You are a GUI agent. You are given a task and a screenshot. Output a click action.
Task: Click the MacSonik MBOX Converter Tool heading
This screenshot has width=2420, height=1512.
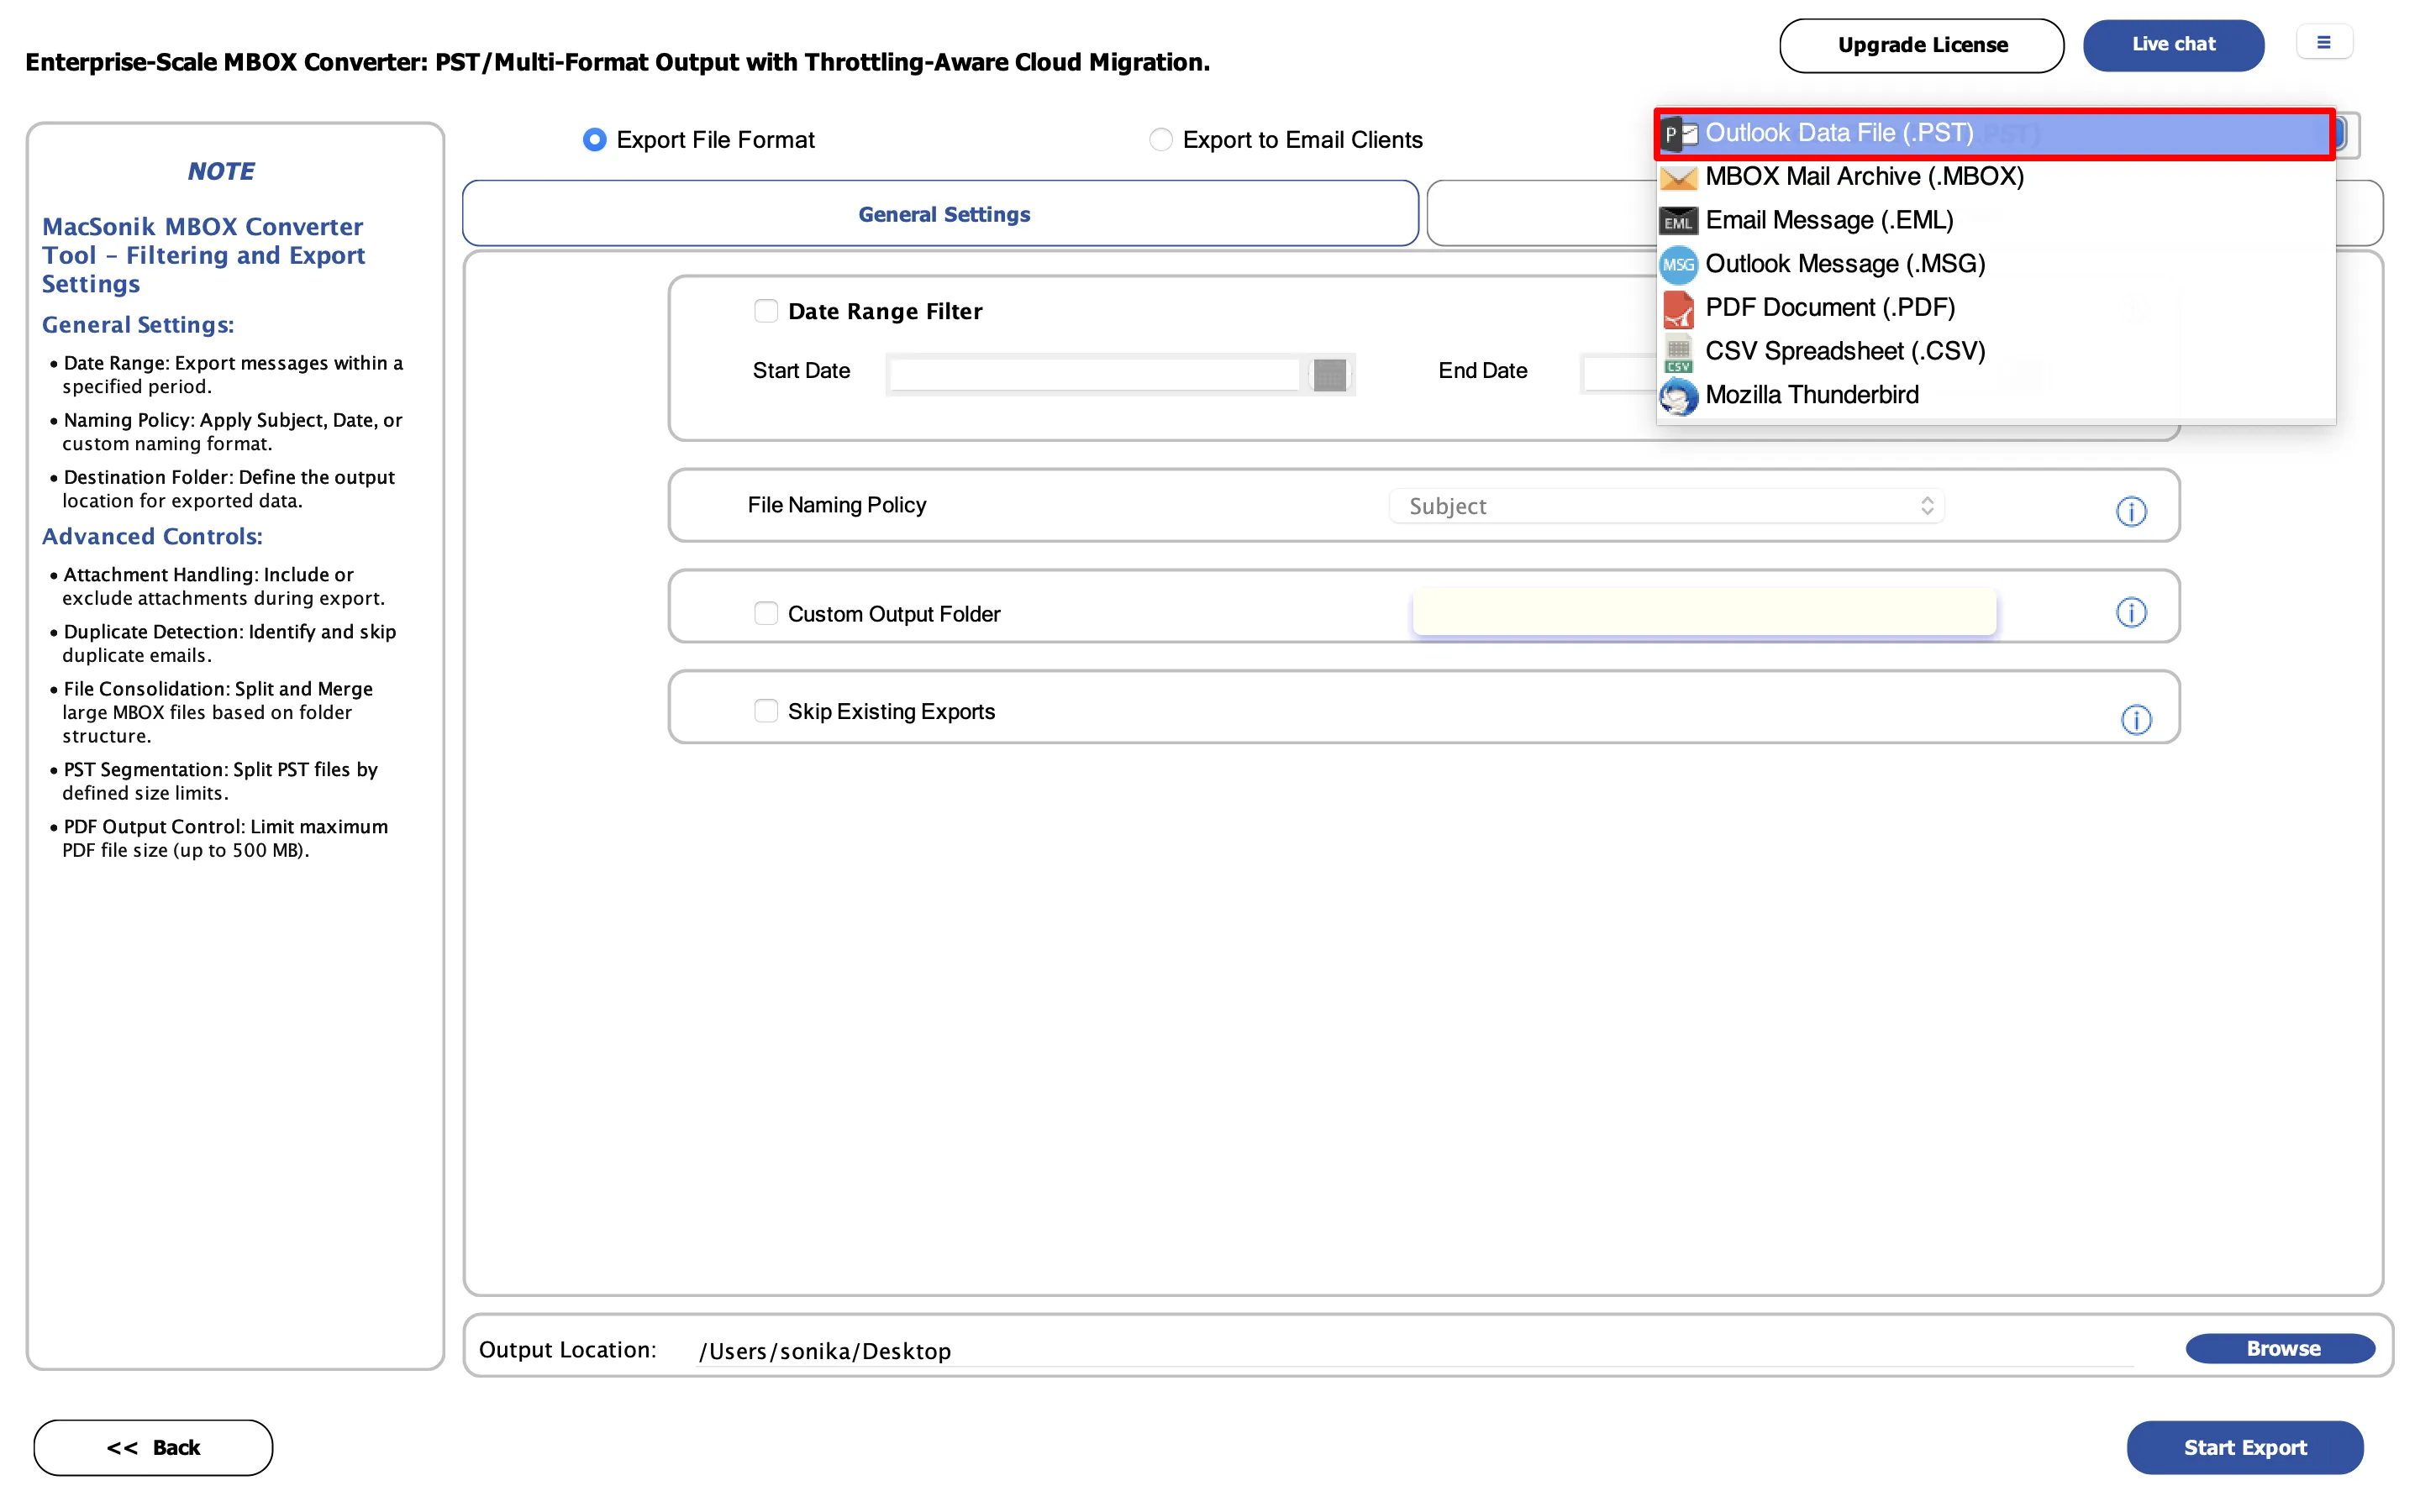point(203,255)
